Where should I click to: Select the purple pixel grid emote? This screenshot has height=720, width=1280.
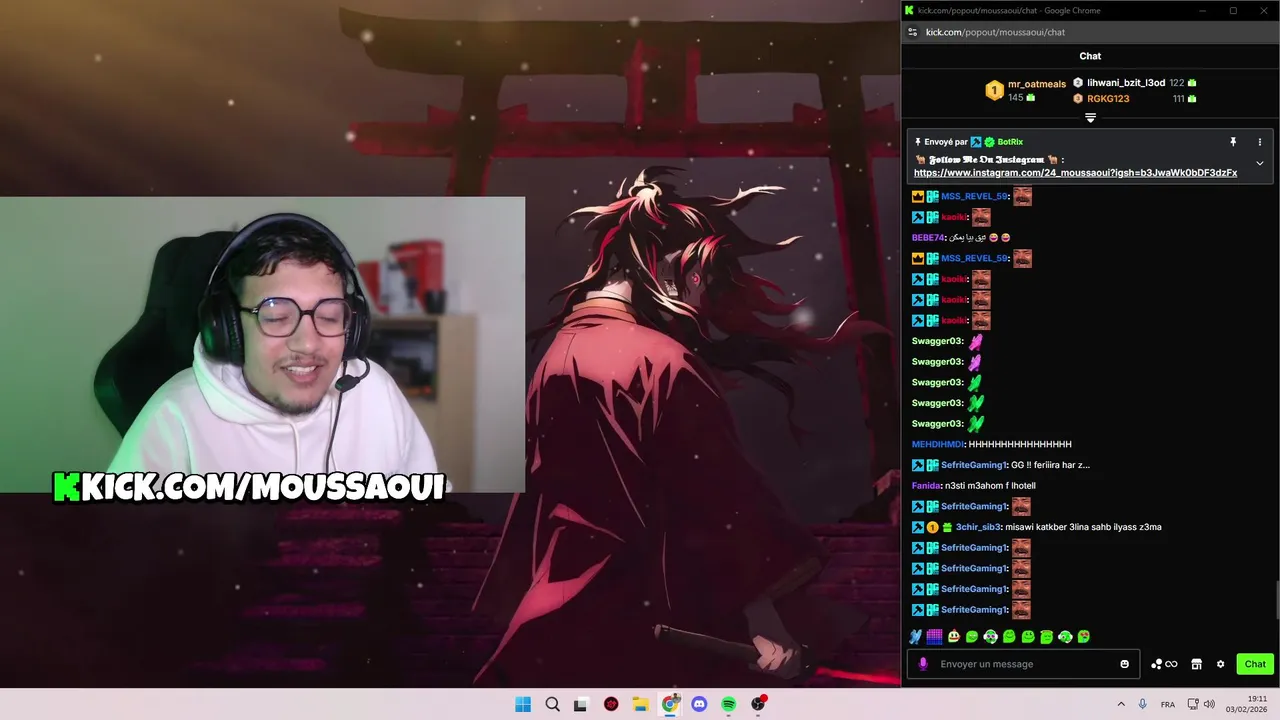pyautogui.click(x=934, y=636)
